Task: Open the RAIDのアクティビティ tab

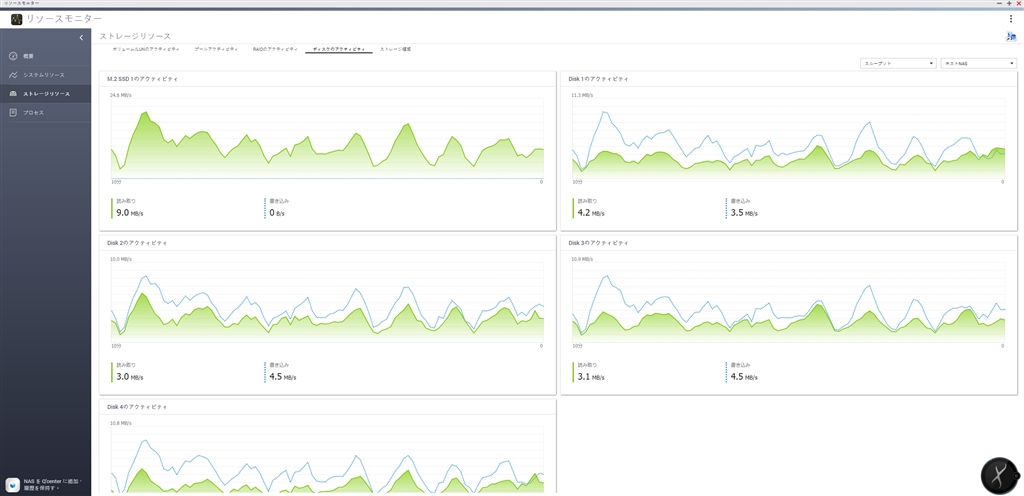Action: tap(275, 49)
